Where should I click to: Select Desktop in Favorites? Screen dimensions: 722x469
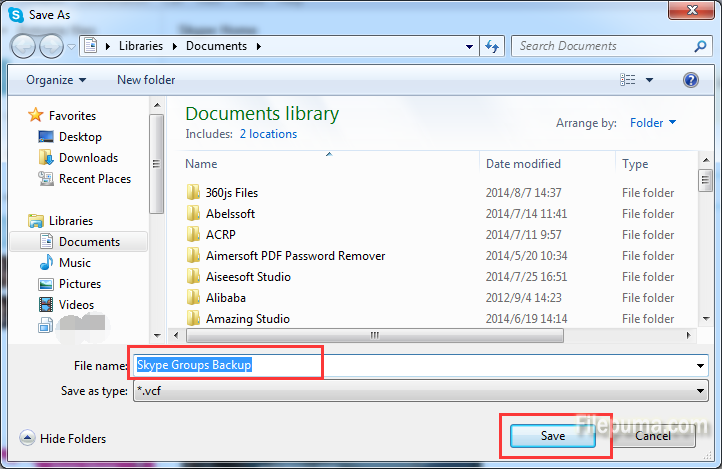80,137
